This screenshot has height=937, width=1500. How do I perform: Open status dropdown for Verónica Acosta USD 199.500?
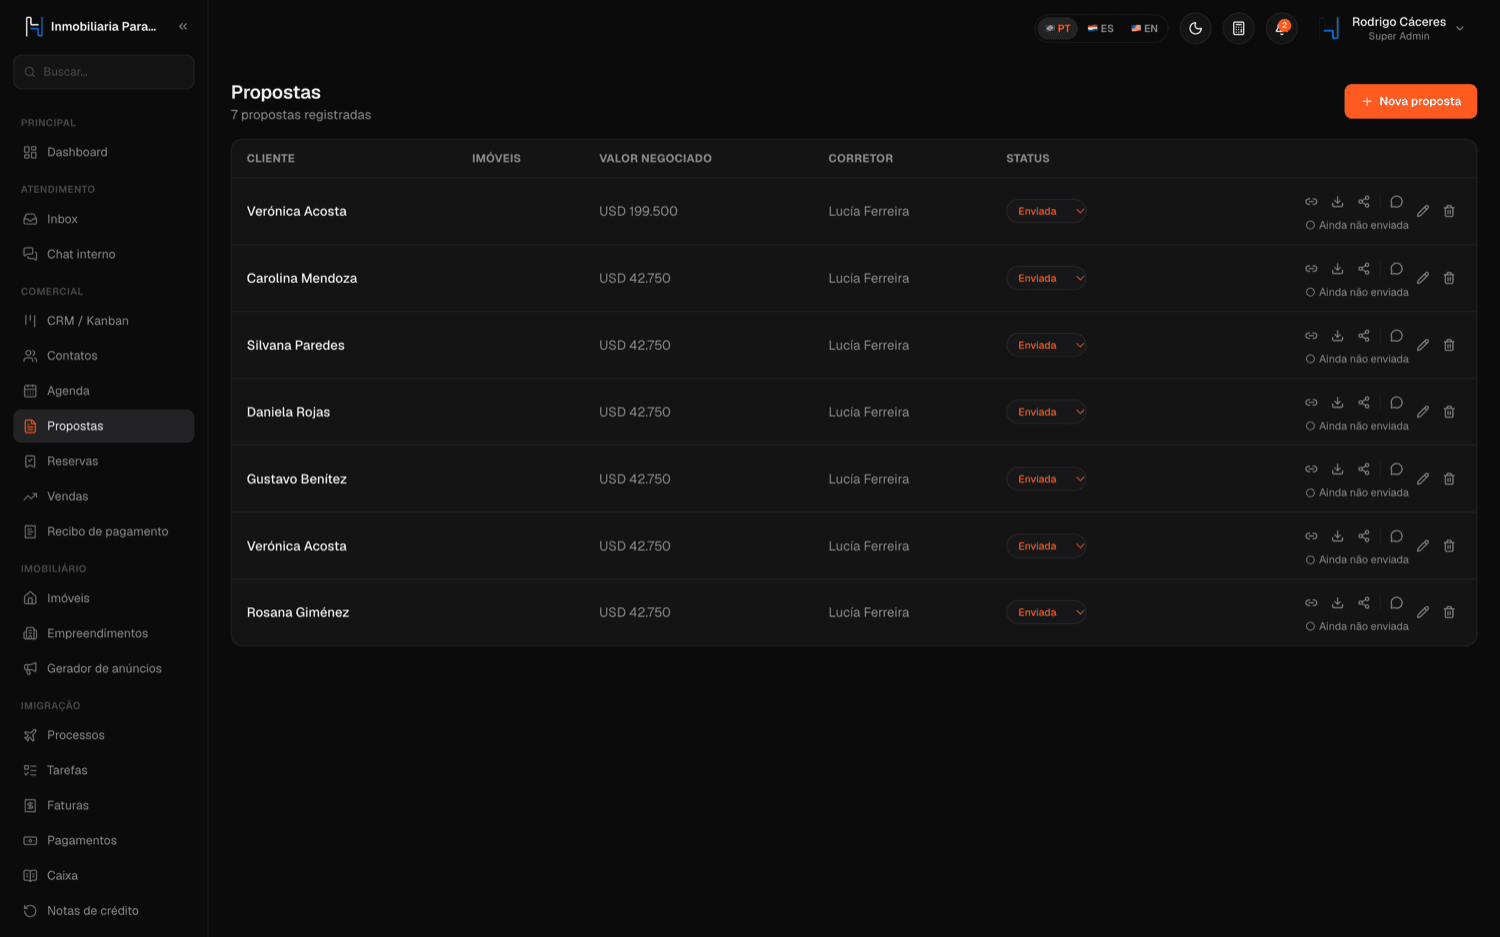click(x=1046, y=211)
